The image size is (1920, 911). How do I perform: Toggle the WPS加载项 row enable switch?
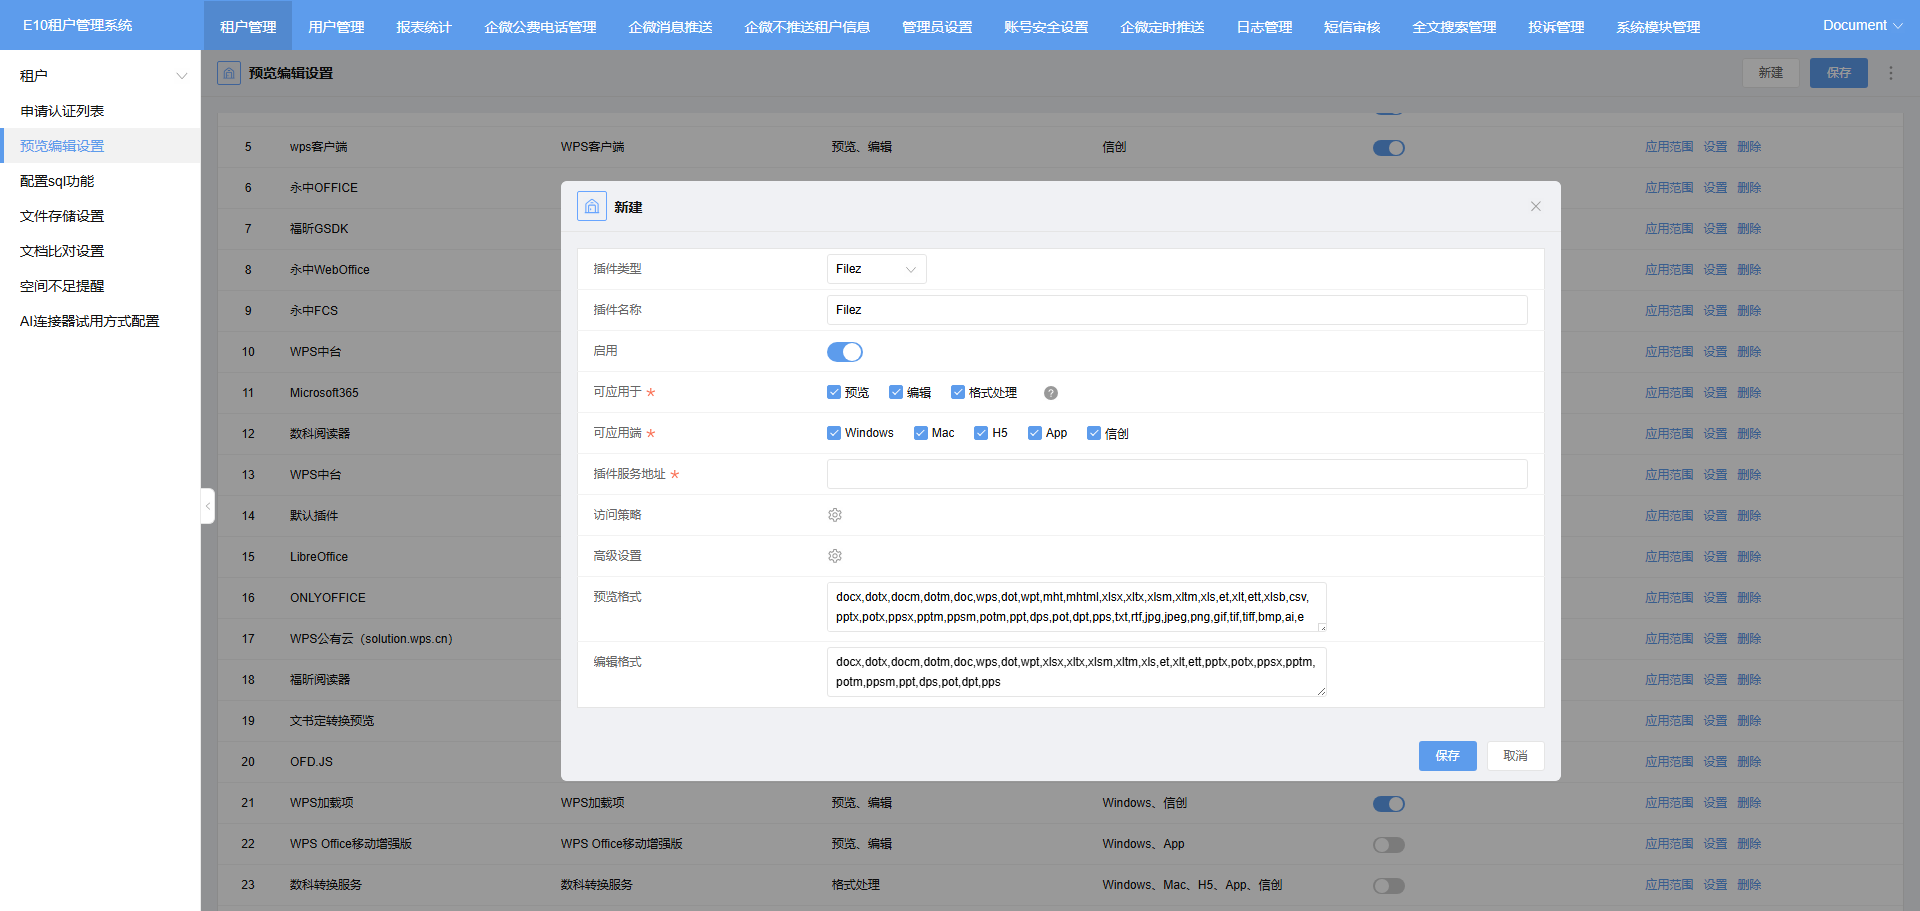tap(1389, 804)
